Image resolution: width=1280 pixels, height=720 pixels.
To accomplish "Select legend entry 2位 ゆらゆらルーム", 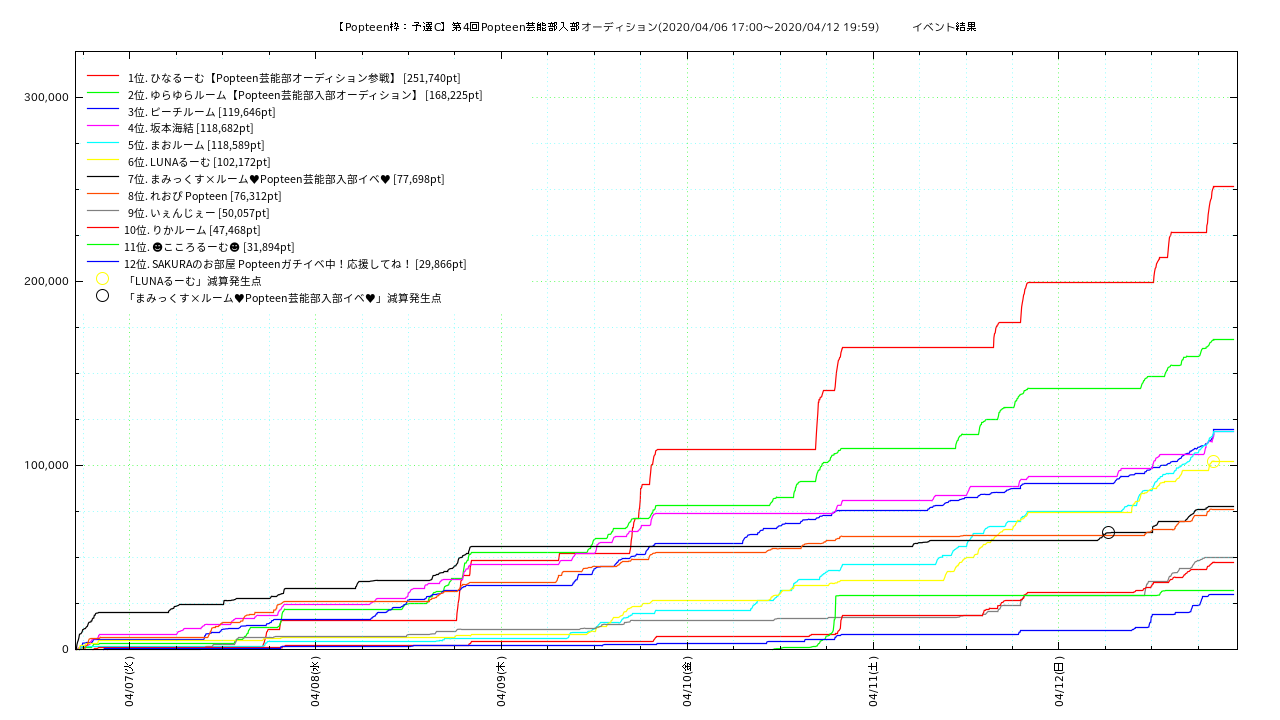I will click(303, 95).
